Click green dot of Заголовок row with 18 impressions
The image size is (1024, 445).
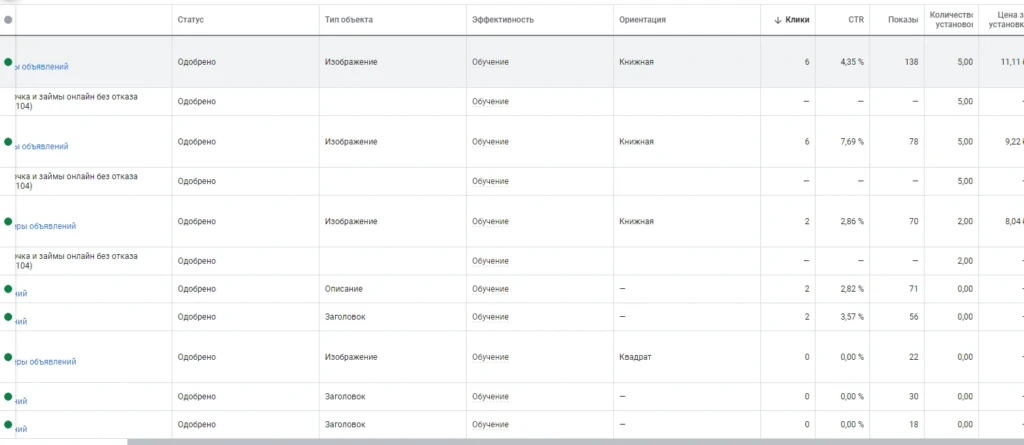click(x=8, y=425)
